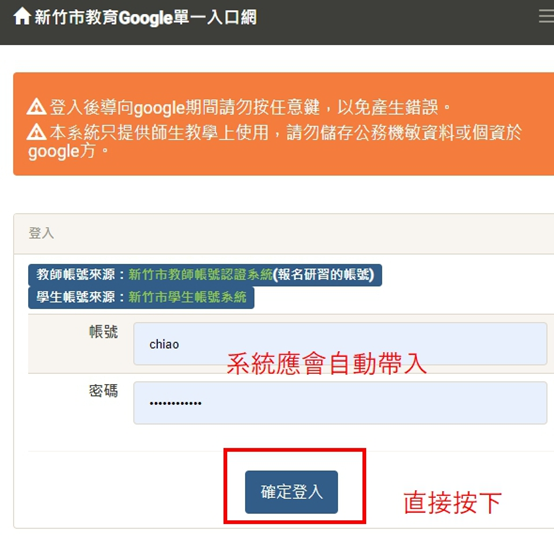Screen dimensions: 554x556
Task: Click the warning triangle before 登入後導向google
Action: [x=37, y=107]
